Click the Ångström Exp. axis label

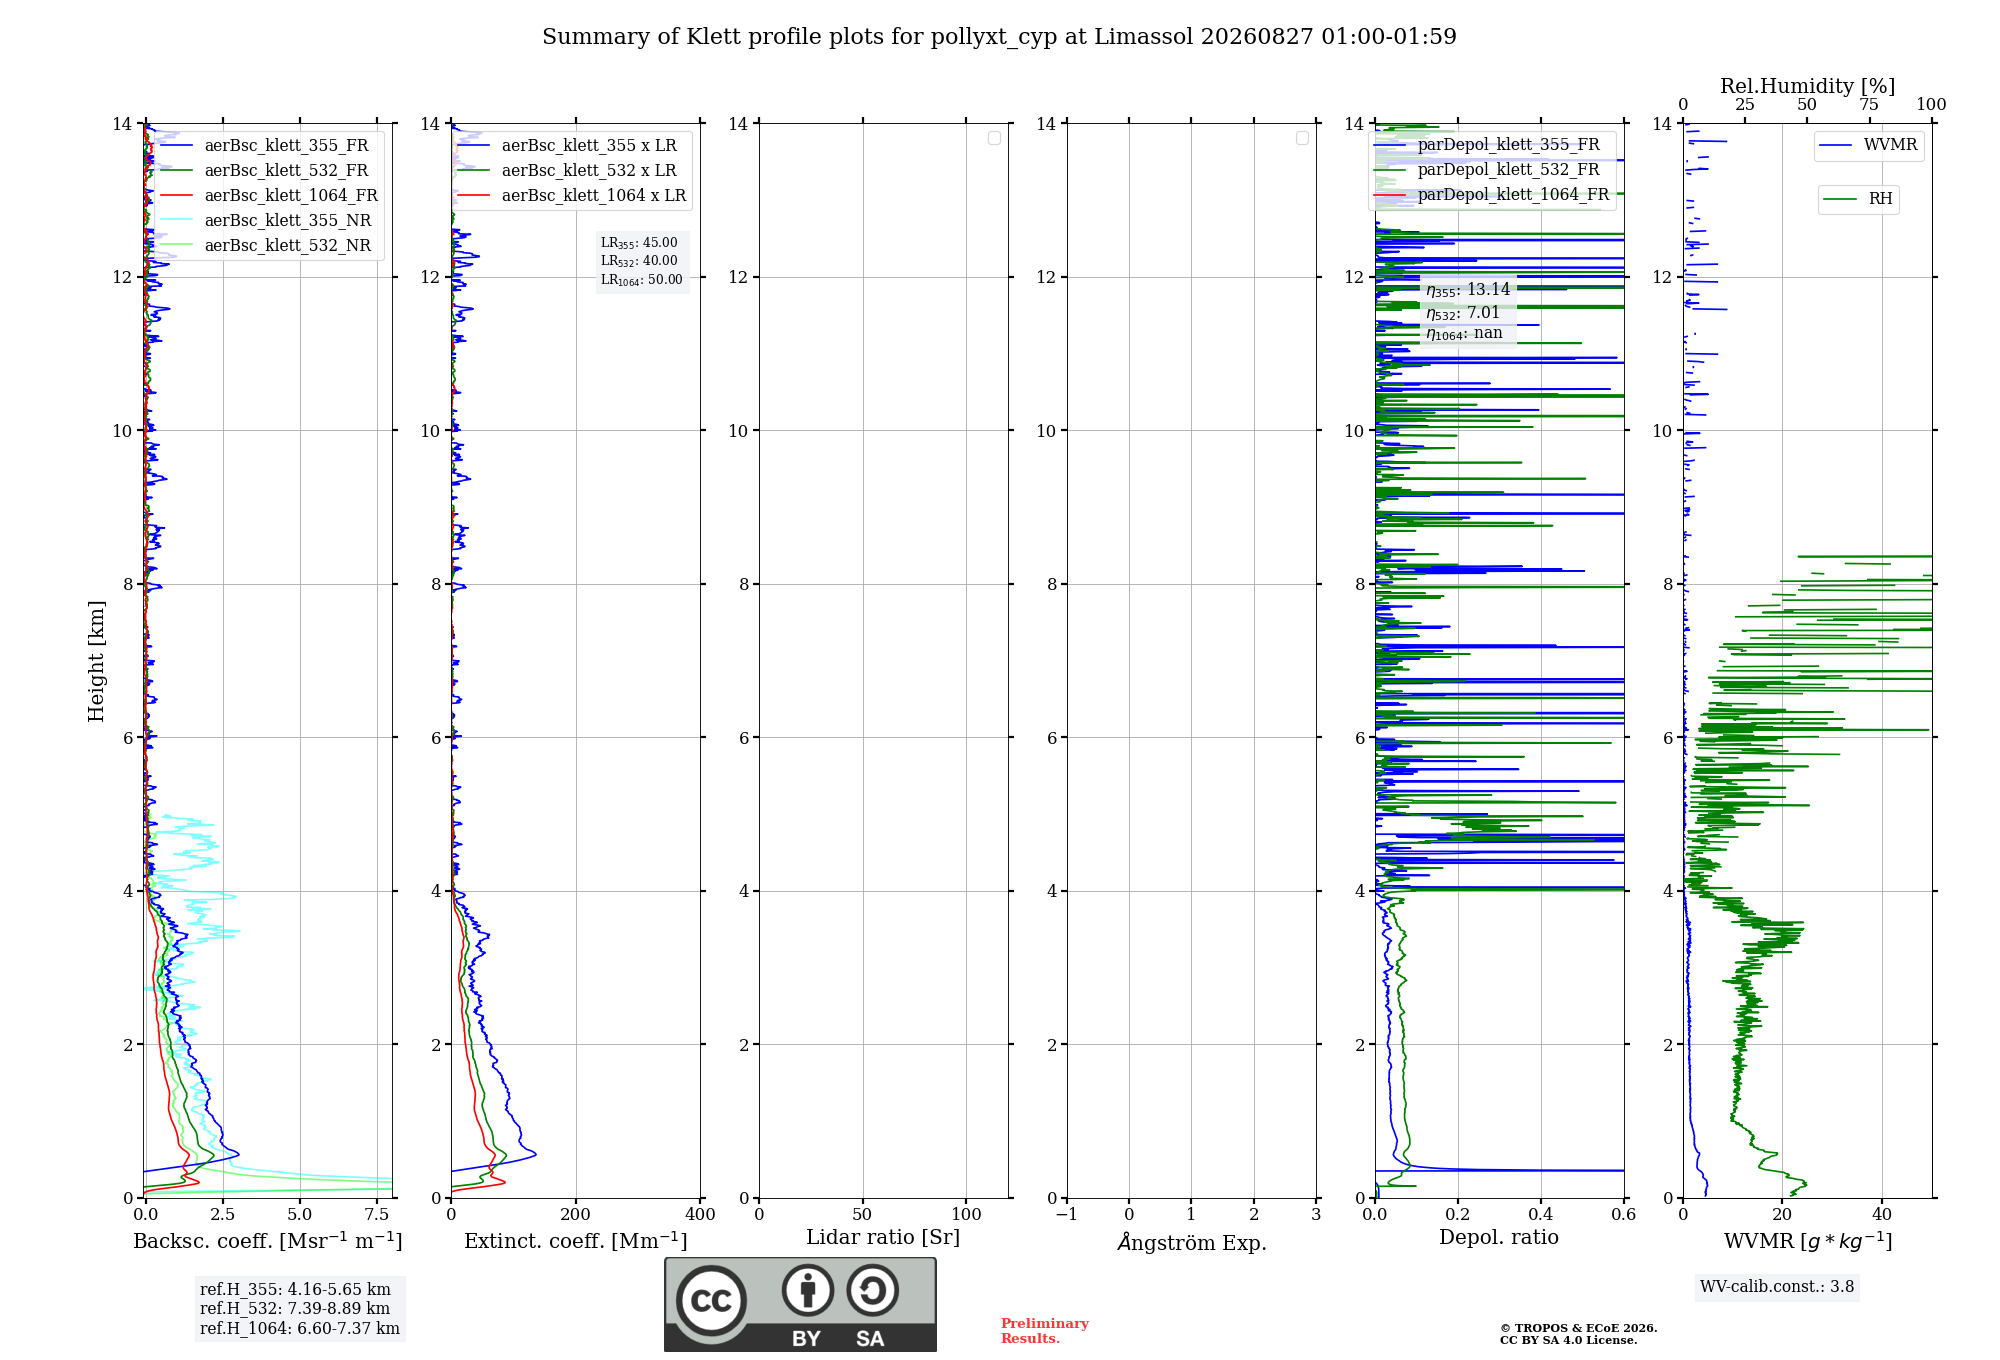click(x=1192, y=1242)
